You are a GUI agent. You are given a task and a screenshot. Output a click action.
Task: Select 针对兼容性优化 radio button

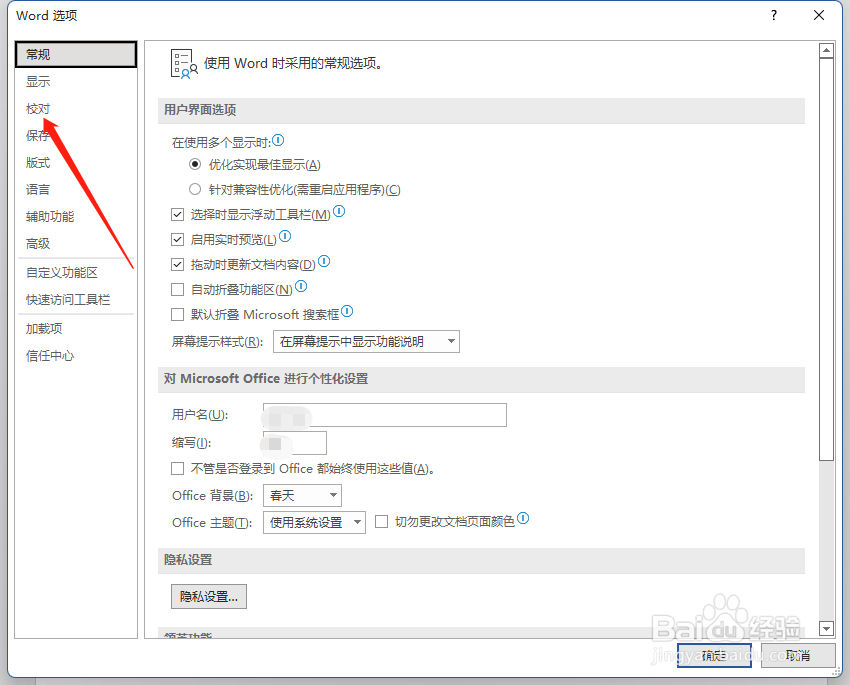click(x=195, y=189)
